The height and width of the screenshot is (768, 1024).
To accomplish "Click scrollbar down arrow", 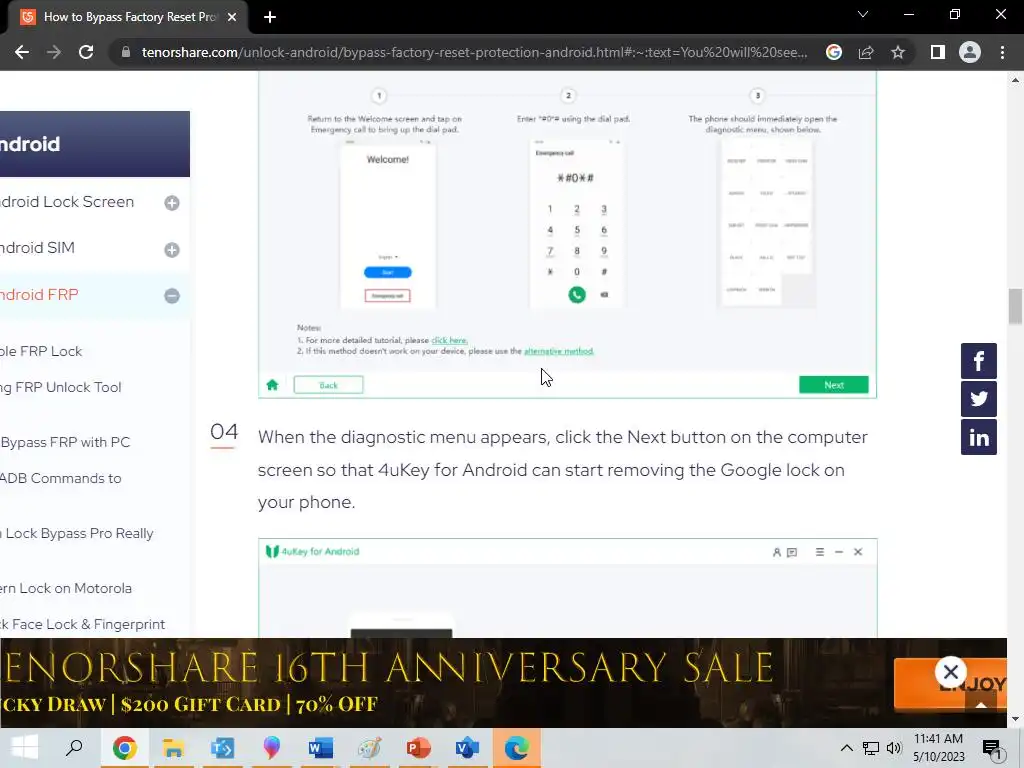I will pyautogui.click(x=1015, y=719).
